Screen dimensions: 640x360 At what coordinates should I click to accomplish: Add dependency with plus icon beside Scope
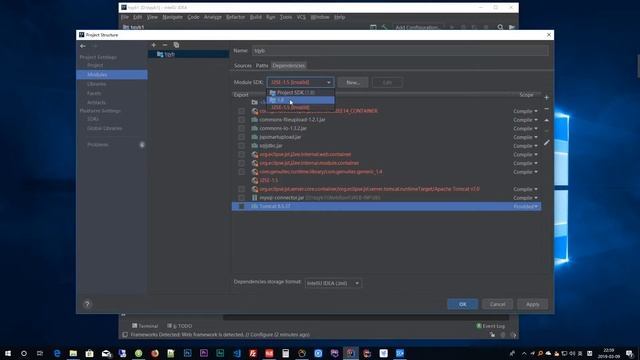click(x=546, y=98)
